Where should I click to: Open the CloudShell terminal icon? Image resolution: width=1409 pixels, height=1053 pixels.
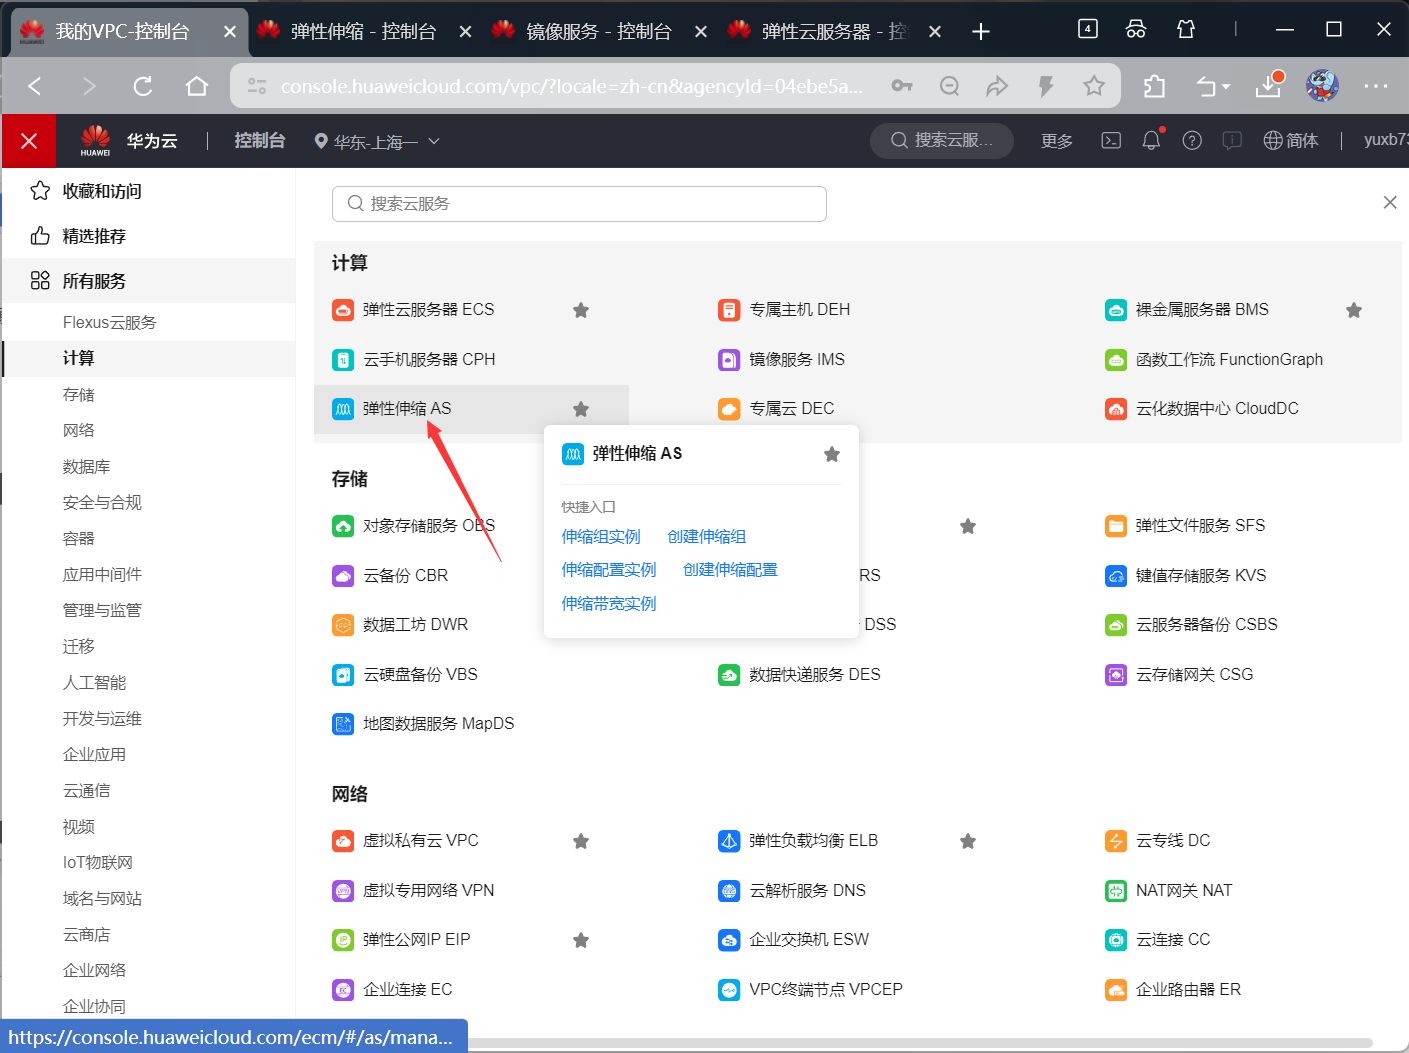(1111, 141)
